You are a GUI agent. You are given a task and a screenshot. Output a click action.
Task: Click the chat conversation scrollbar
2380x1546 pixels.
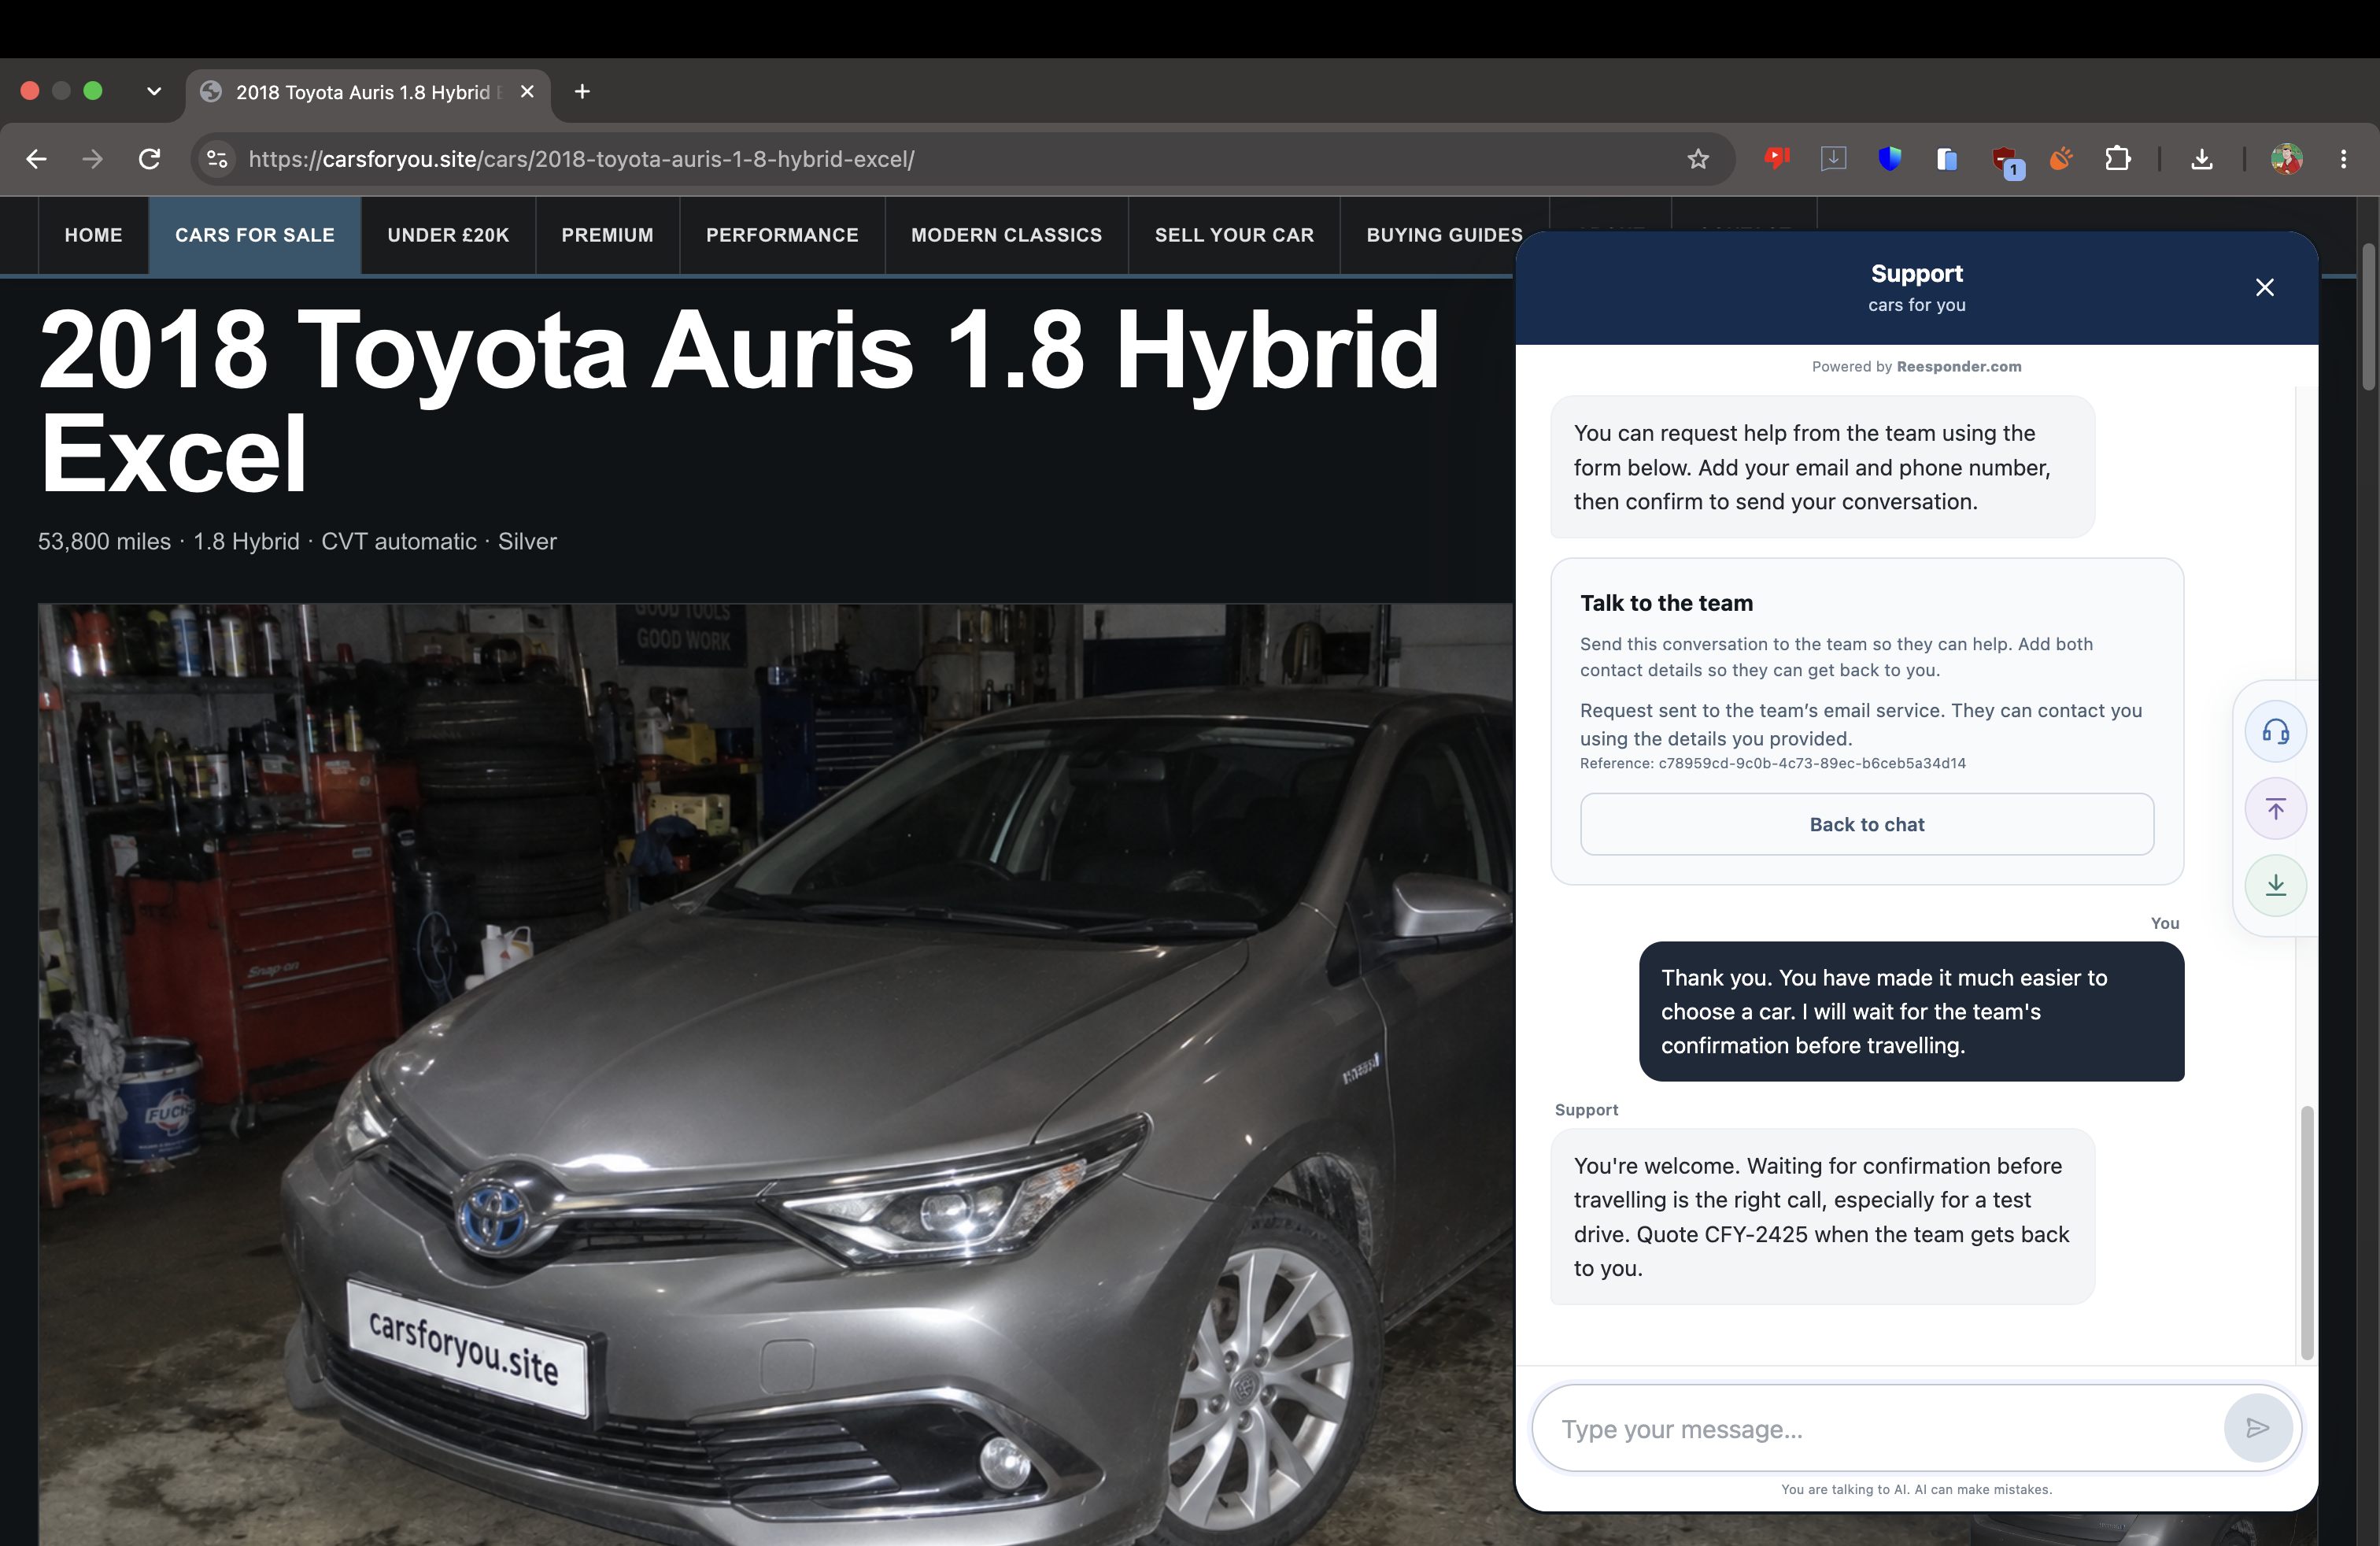pos(2307,1232)
